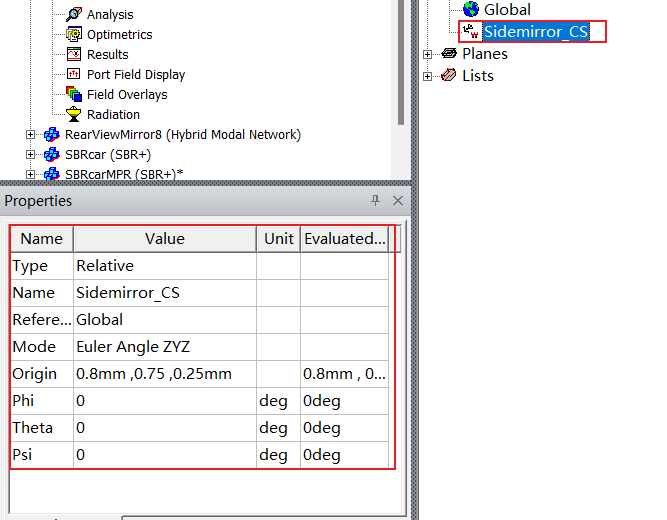Click the Psi evaluated 0deg cell
Screen dimensions: 667x520
[345, 455]
